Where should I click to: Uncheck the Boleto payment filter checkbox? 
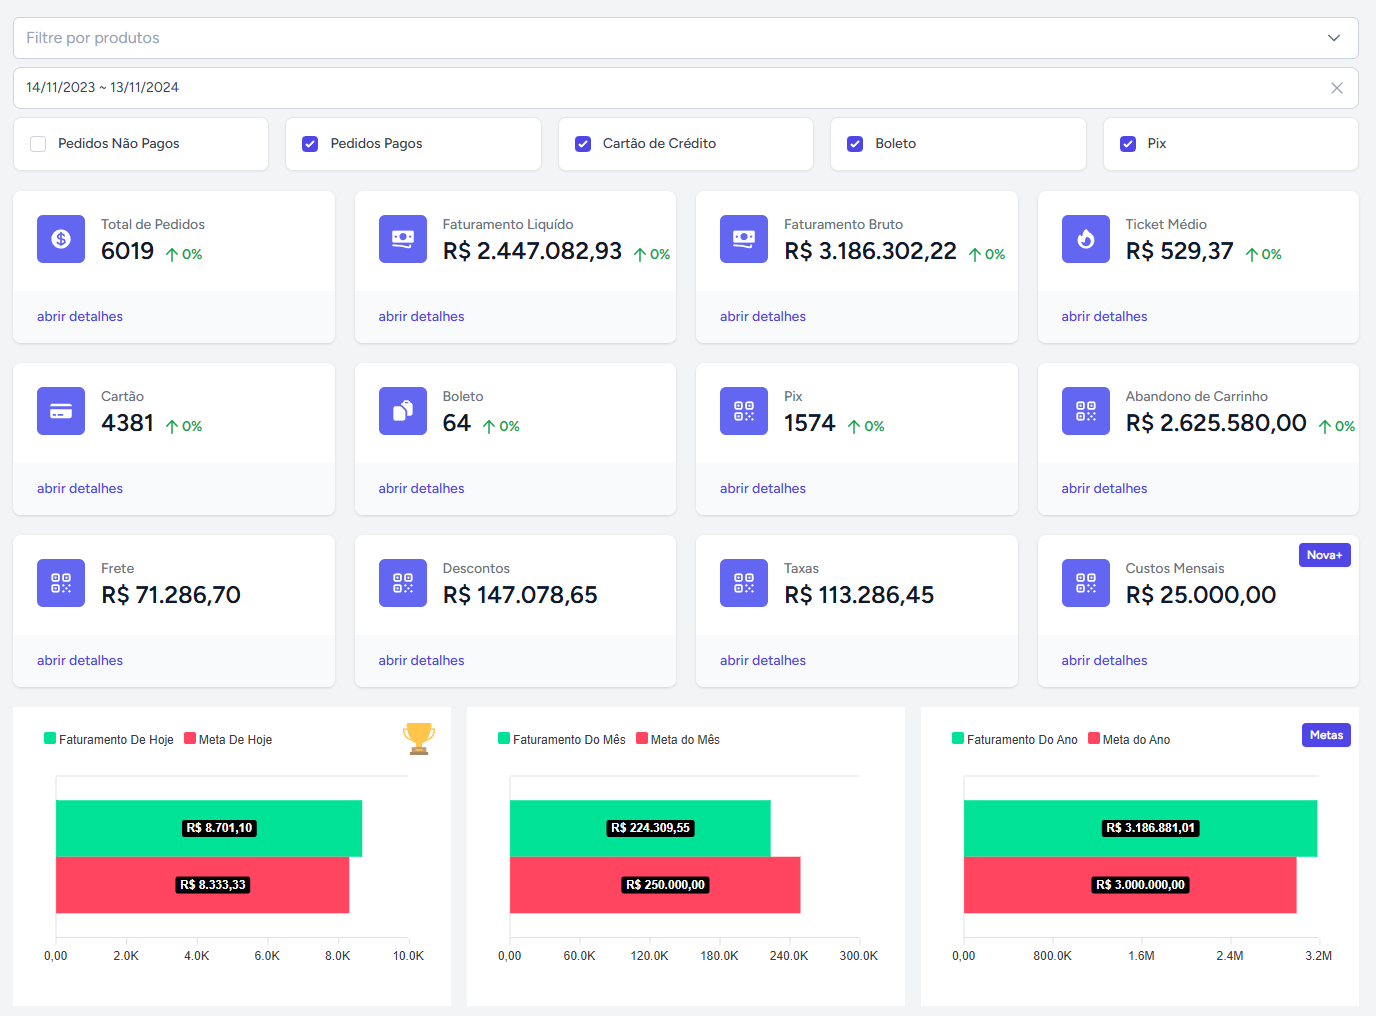click(855, 144)
